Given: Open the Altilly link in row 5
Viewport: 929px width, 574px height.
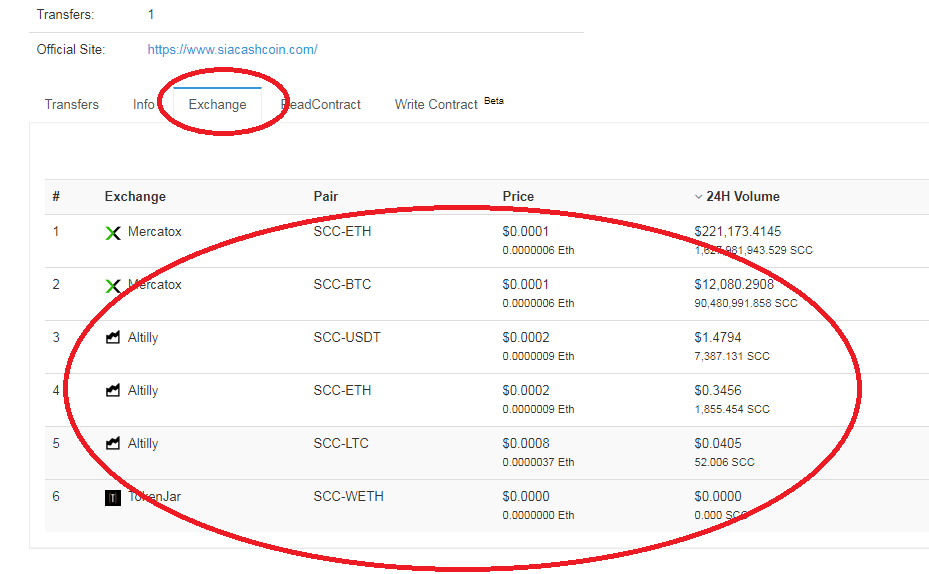Looking at the screenshot, I should pyautogui.click(x=143, y=444).
